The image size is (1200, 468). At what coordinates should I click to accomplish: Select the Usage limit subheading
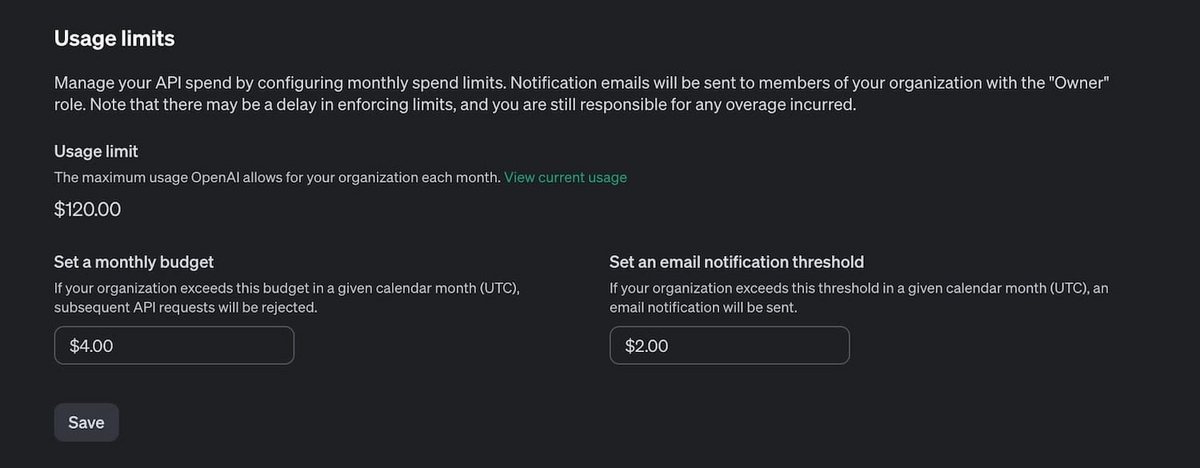(x=96, y=151)
